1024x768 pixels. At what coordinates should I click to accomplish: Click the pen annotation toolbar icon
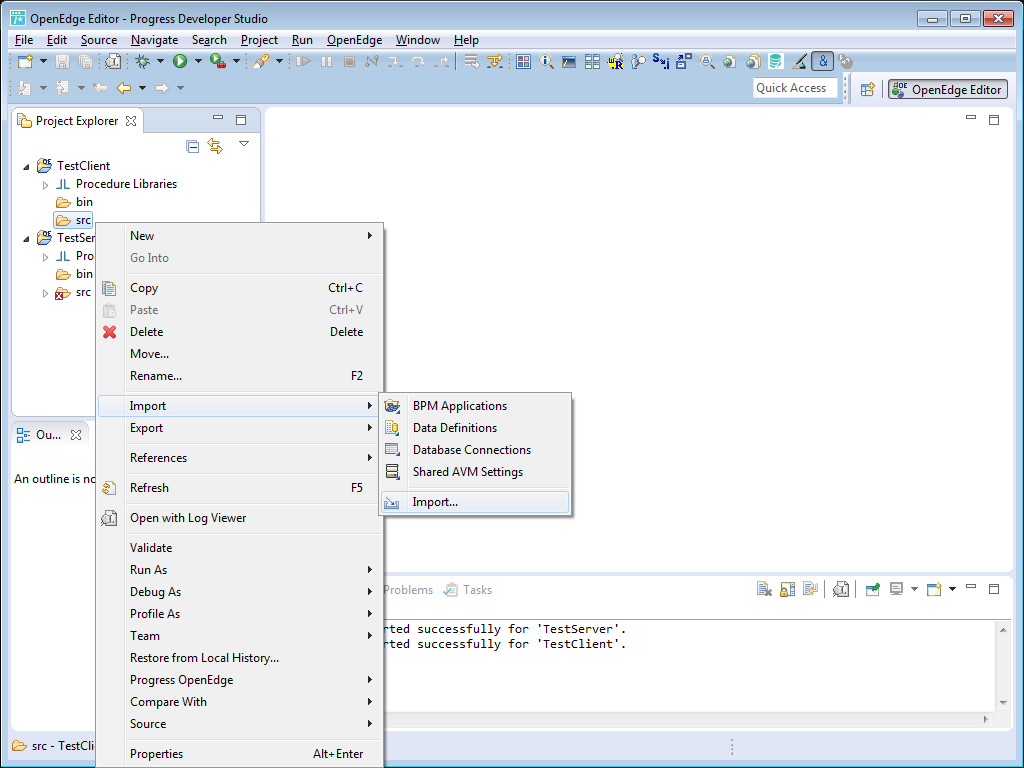[x=799, y=61]
